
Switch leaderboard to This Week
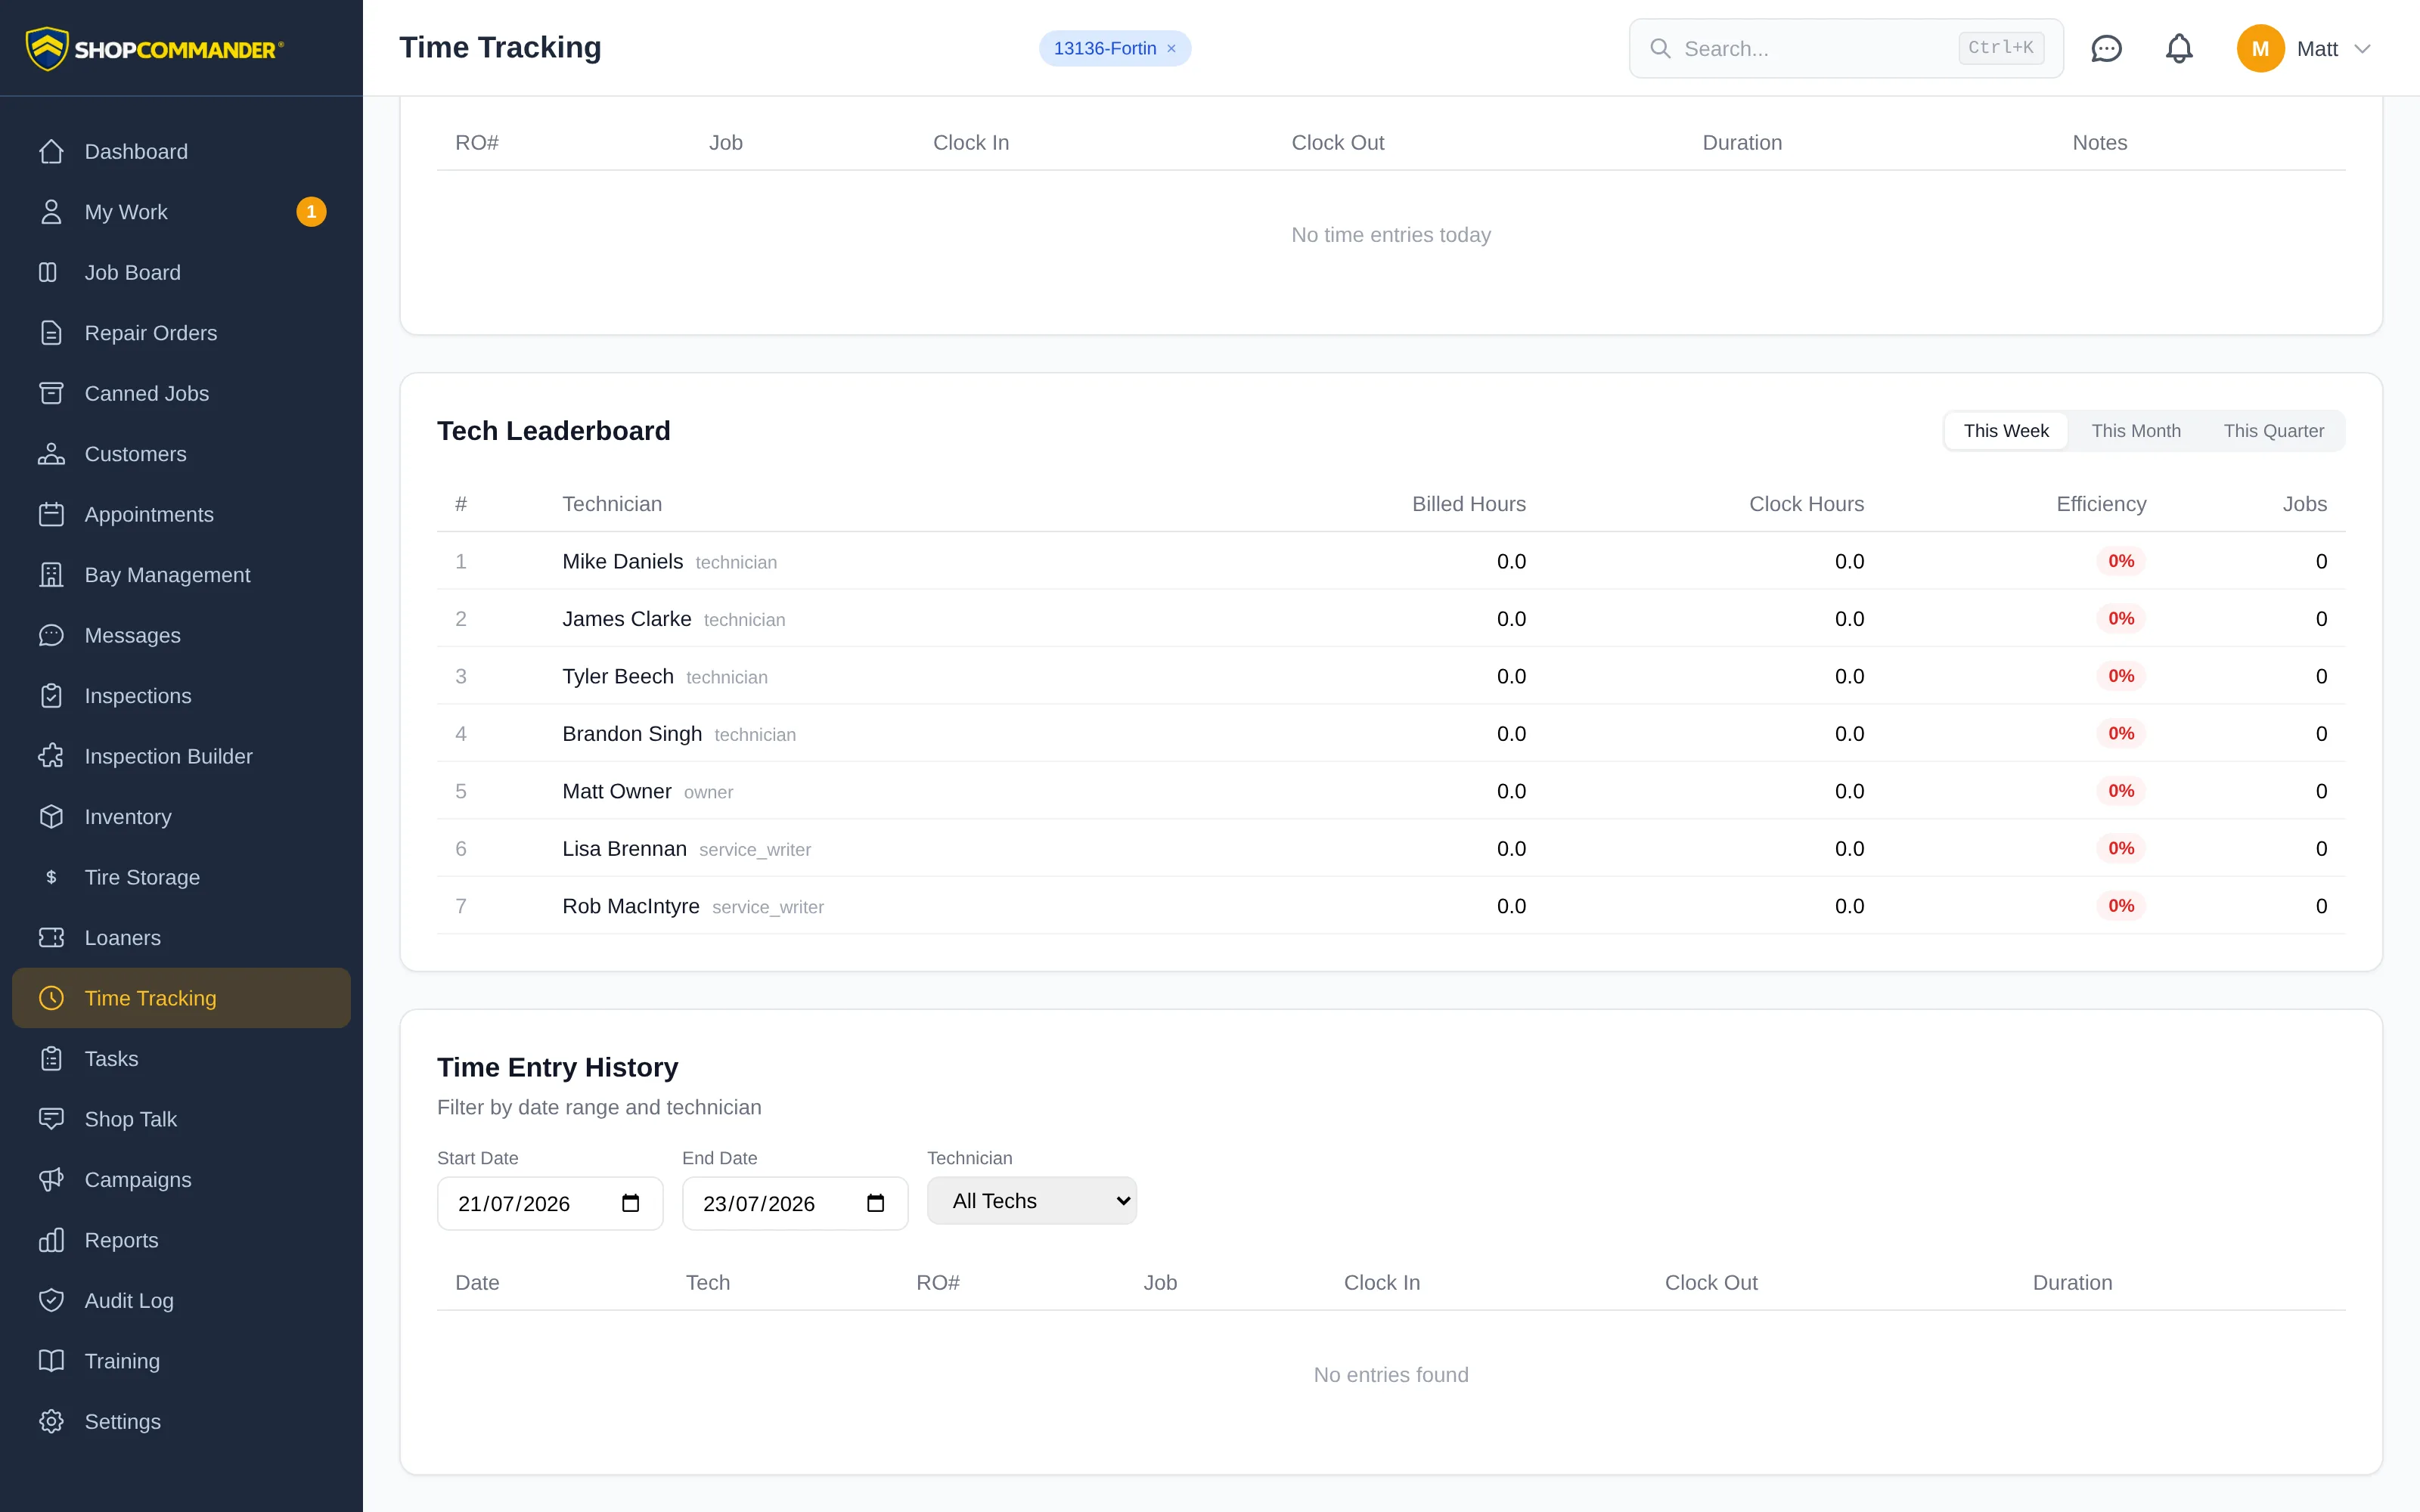tap(2005, 431)
